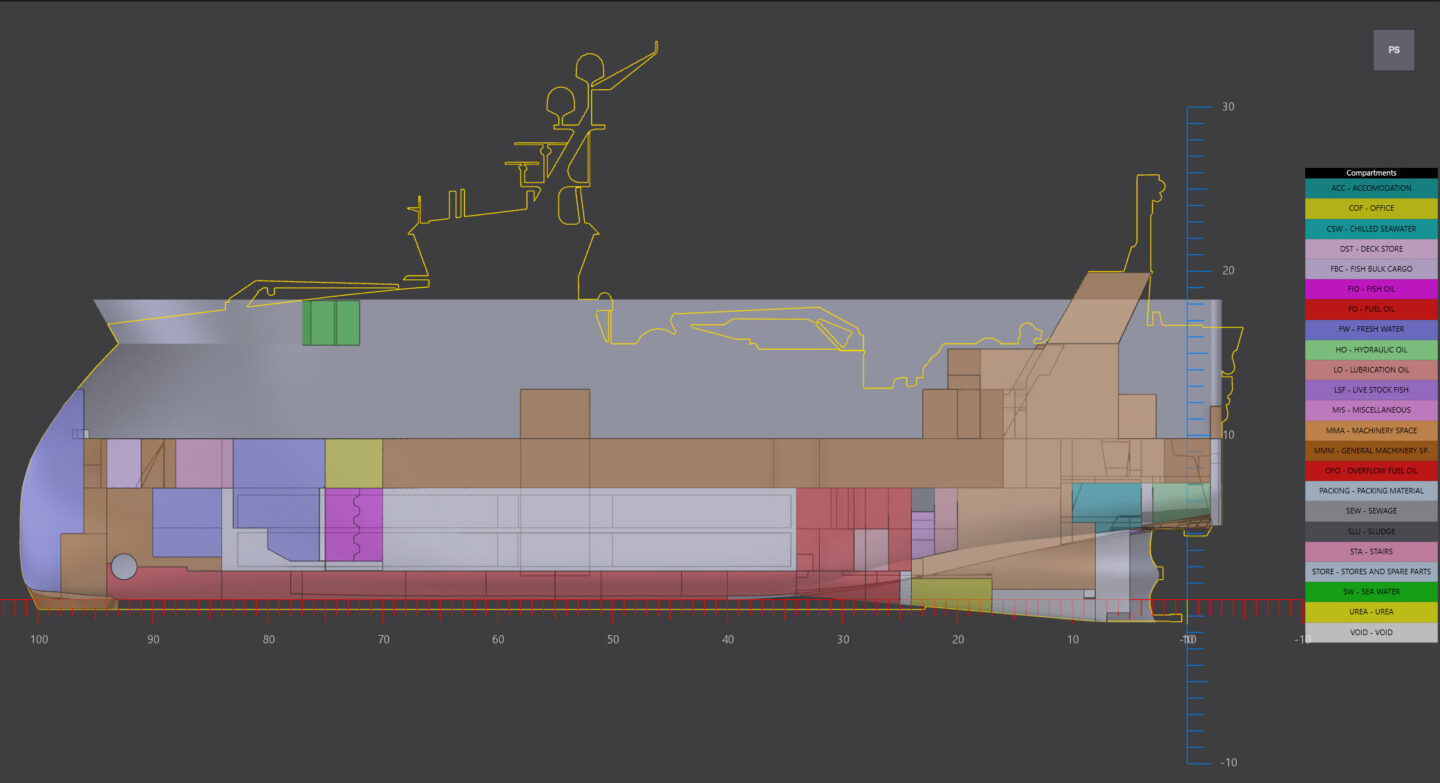
Task: Select the FIO - Fish Oil legend entry
Action: (x=1371, y=289)
